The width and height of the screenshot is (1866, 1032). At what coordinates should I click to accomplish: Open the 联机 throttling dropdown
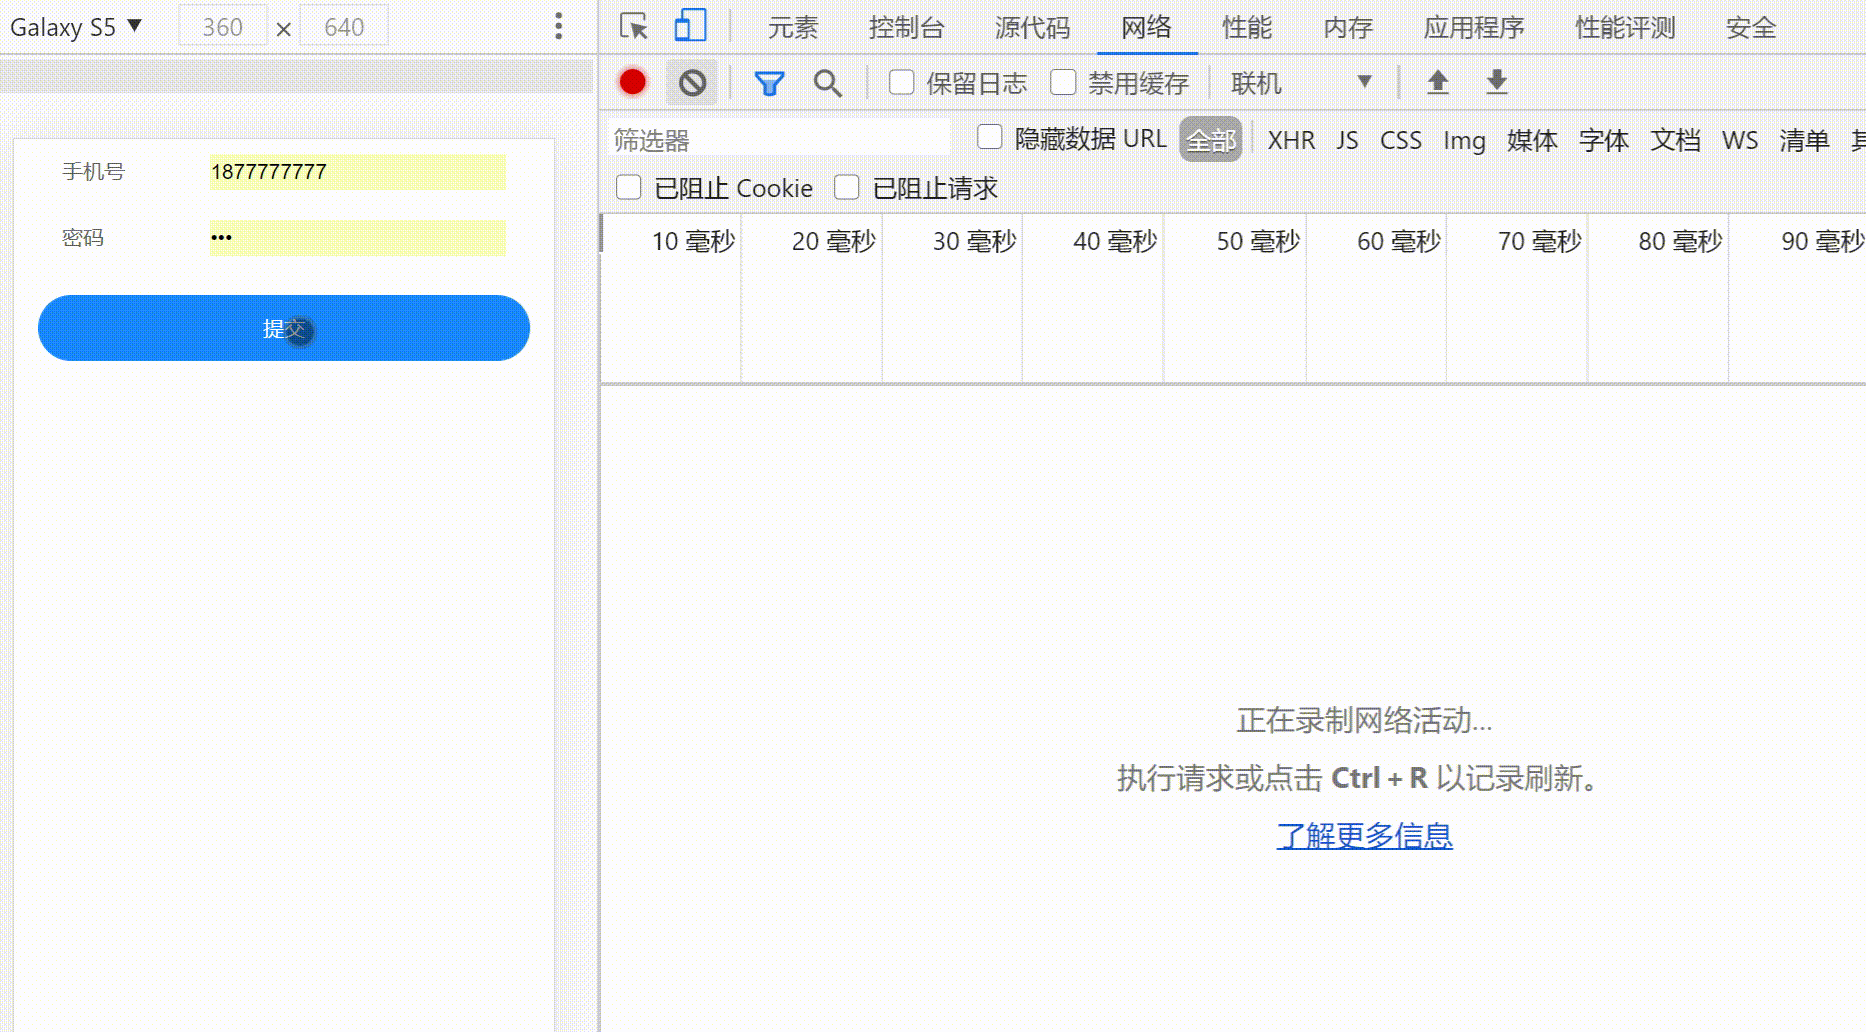click(1300, 82)
